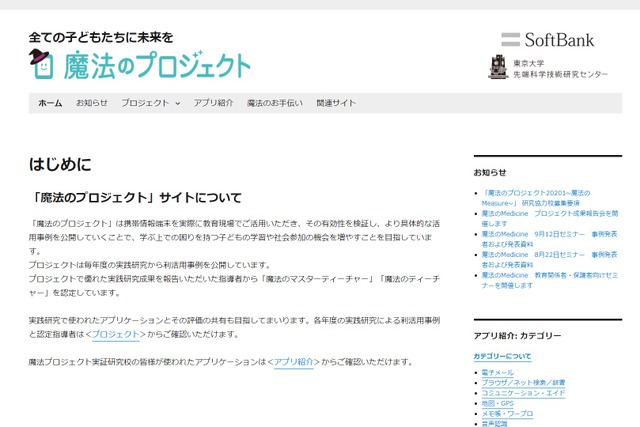
Task: Open the 教育関係者・保護者向けセミナー news link
Action: [x=549, y=280]
